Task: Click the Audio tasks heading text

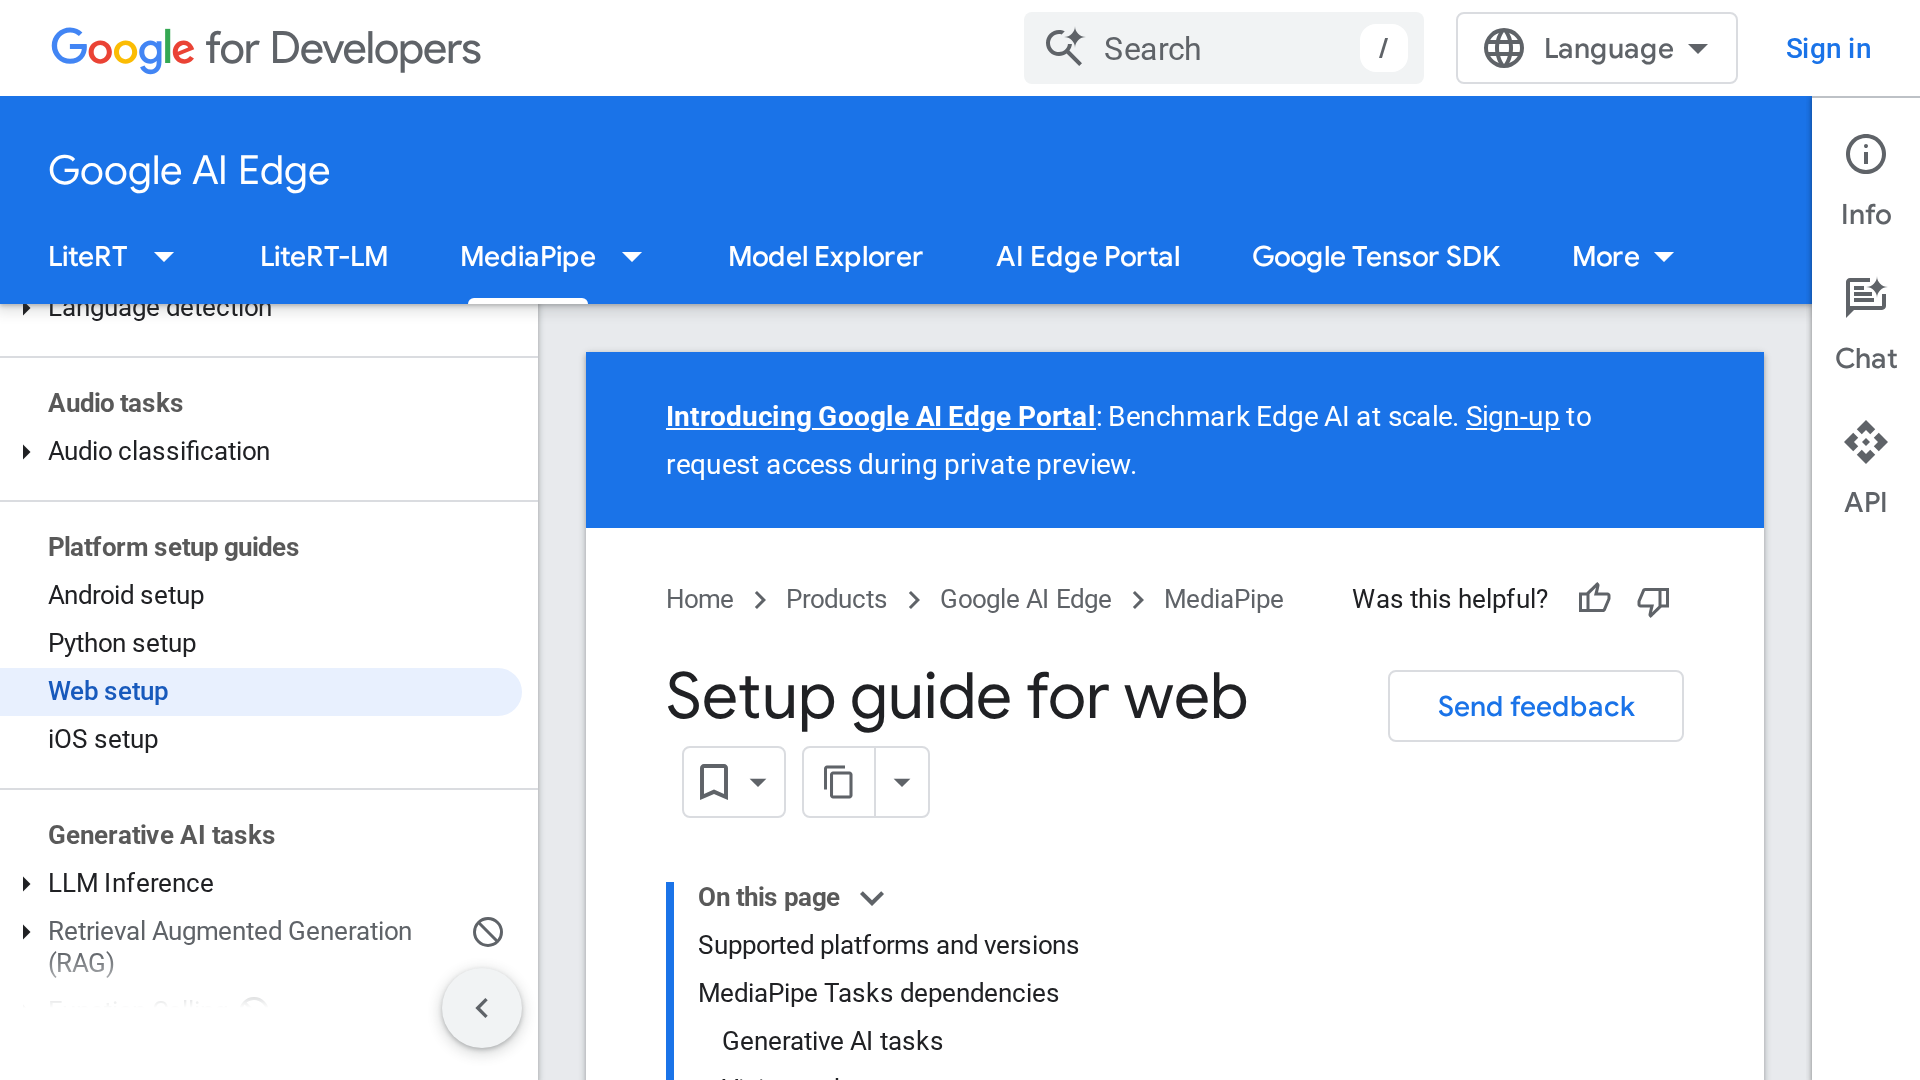Action: coord(115,403)
